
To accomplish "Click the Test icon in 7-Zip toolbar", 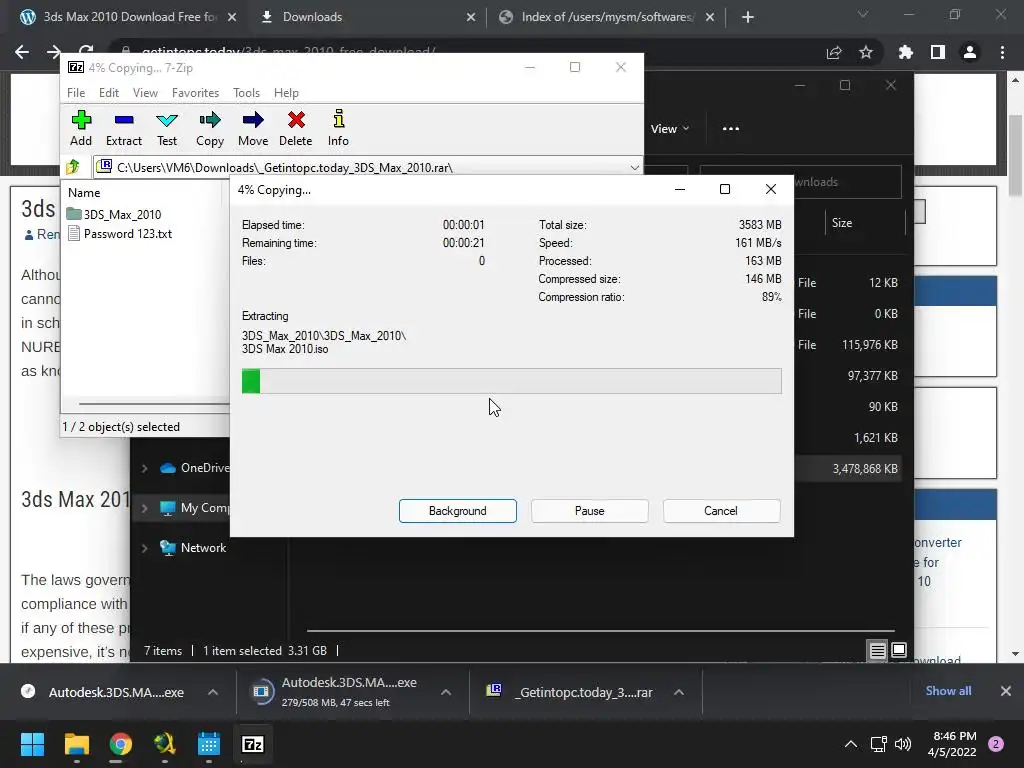I will tap(167, 128).
